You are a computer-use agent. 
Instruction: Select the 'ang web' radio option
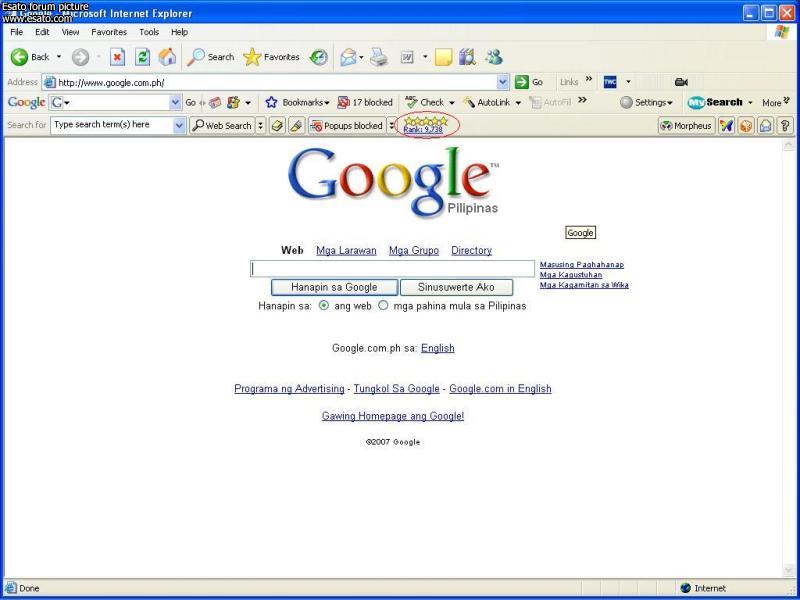tap(324, 306)
